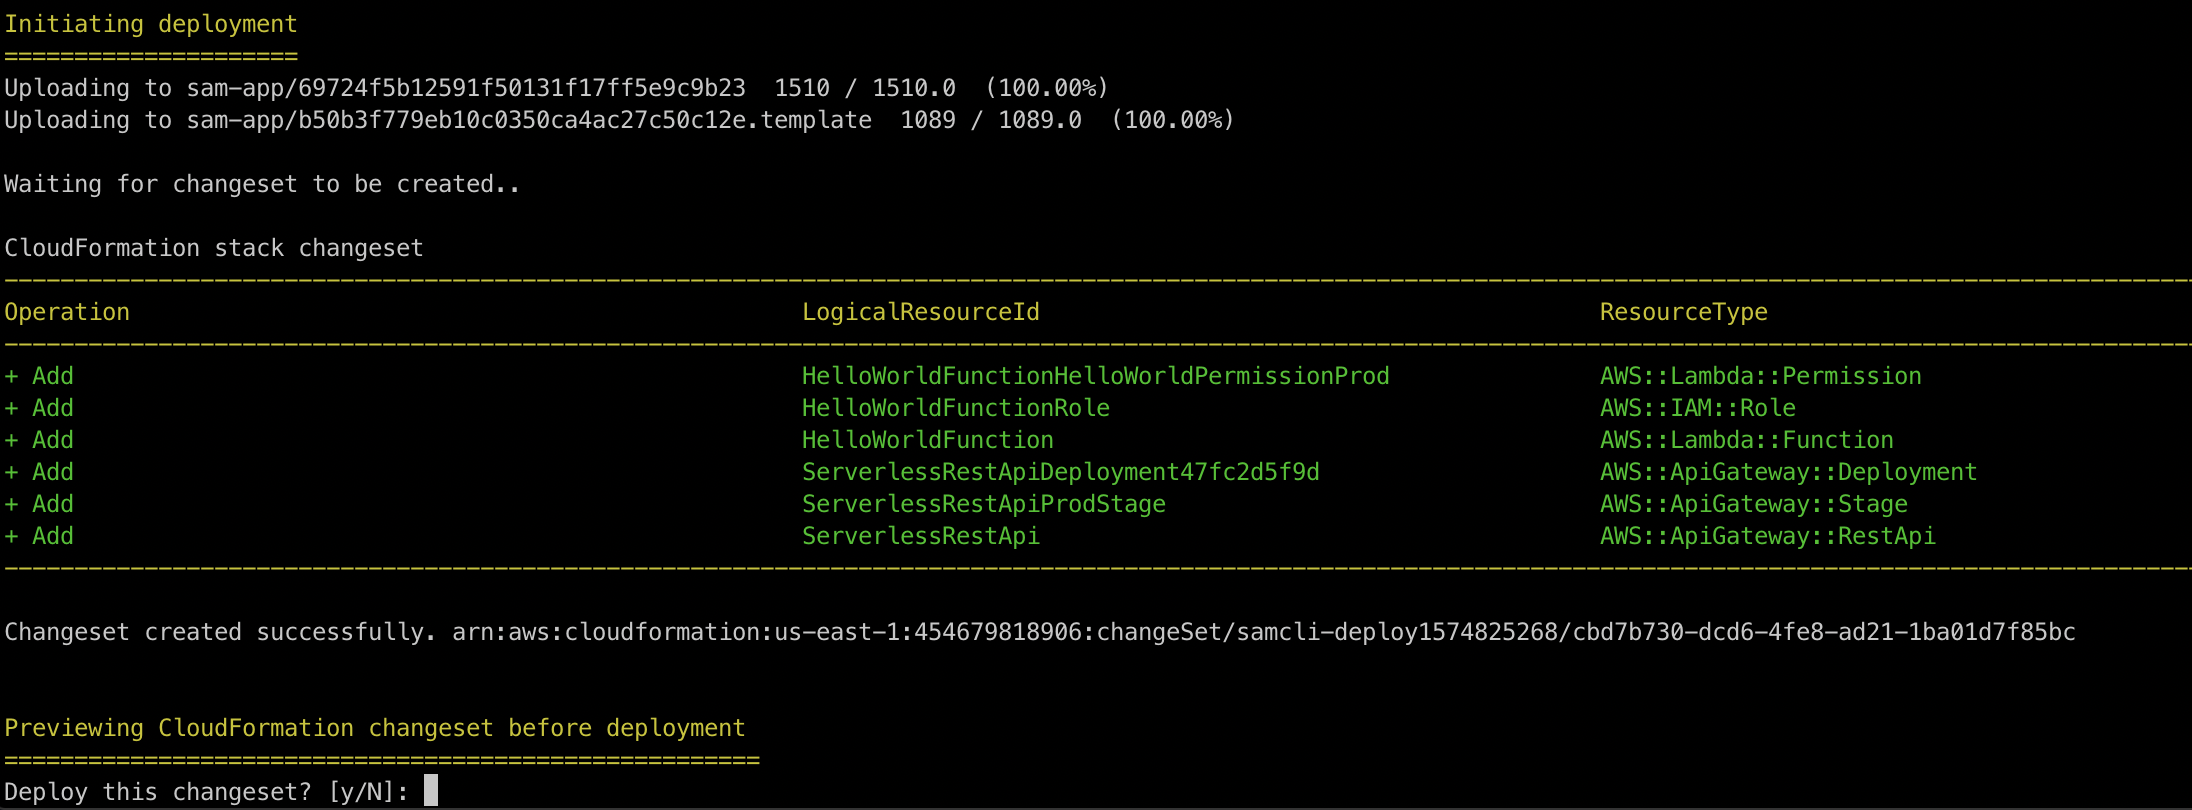The image size is (2192, 810).
Task: Click the AWS::Lambda::Function resource type
Action: tap(1746, 440)
